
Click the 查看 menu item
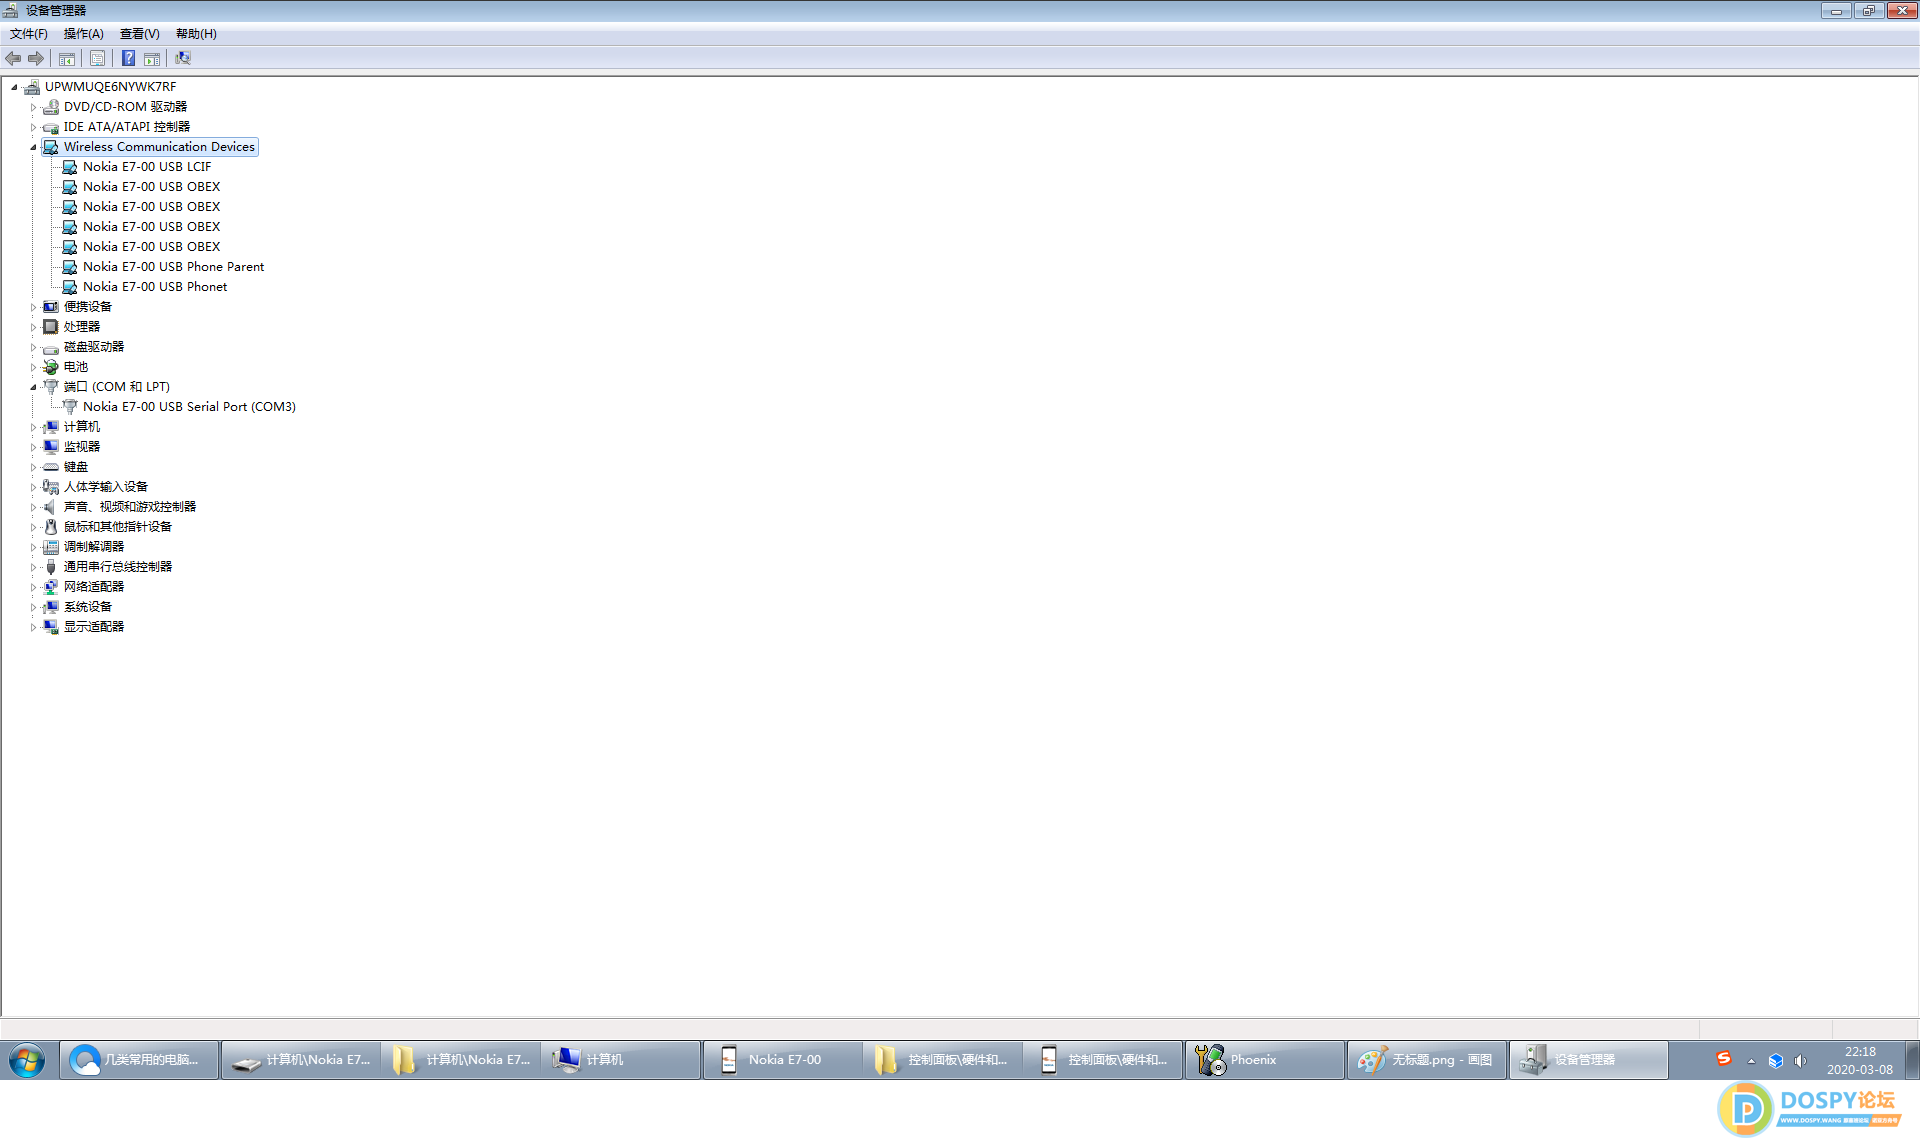(139, 33)
